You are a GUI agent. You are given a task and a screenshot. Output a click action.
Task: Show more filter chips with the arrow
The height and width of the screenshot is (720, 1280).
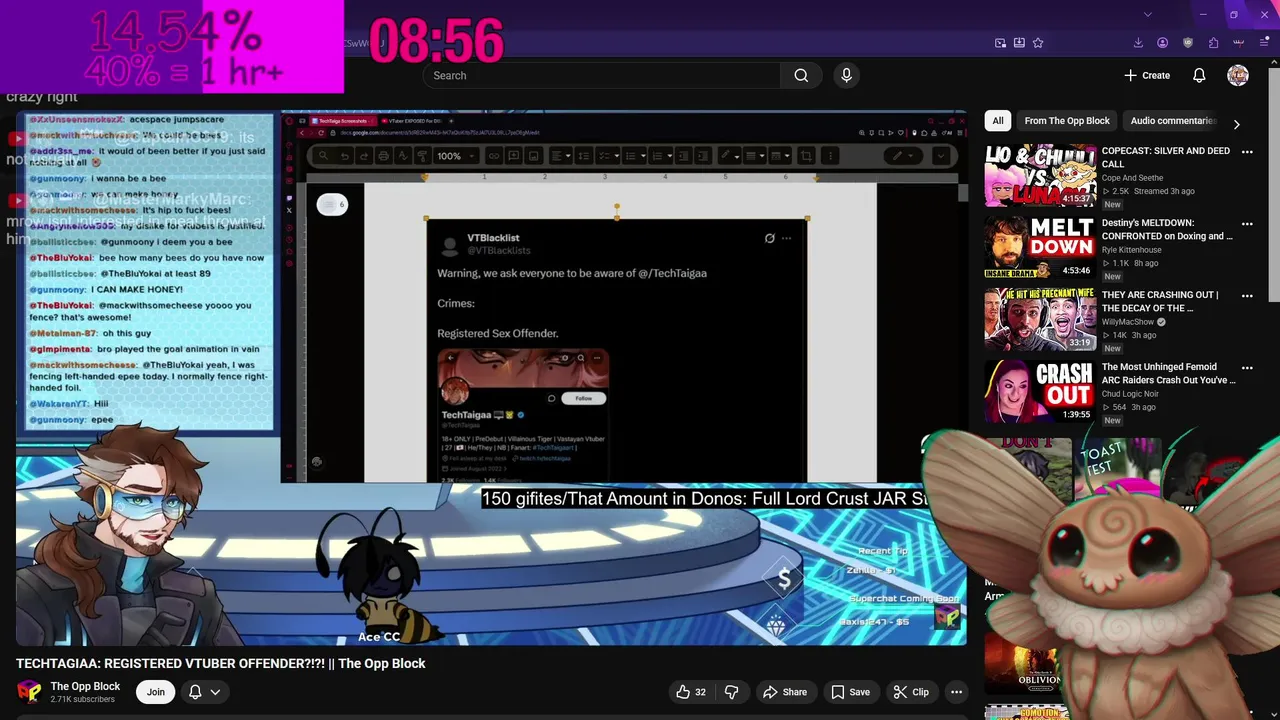pyautogui.click(x=1236, y=124)
